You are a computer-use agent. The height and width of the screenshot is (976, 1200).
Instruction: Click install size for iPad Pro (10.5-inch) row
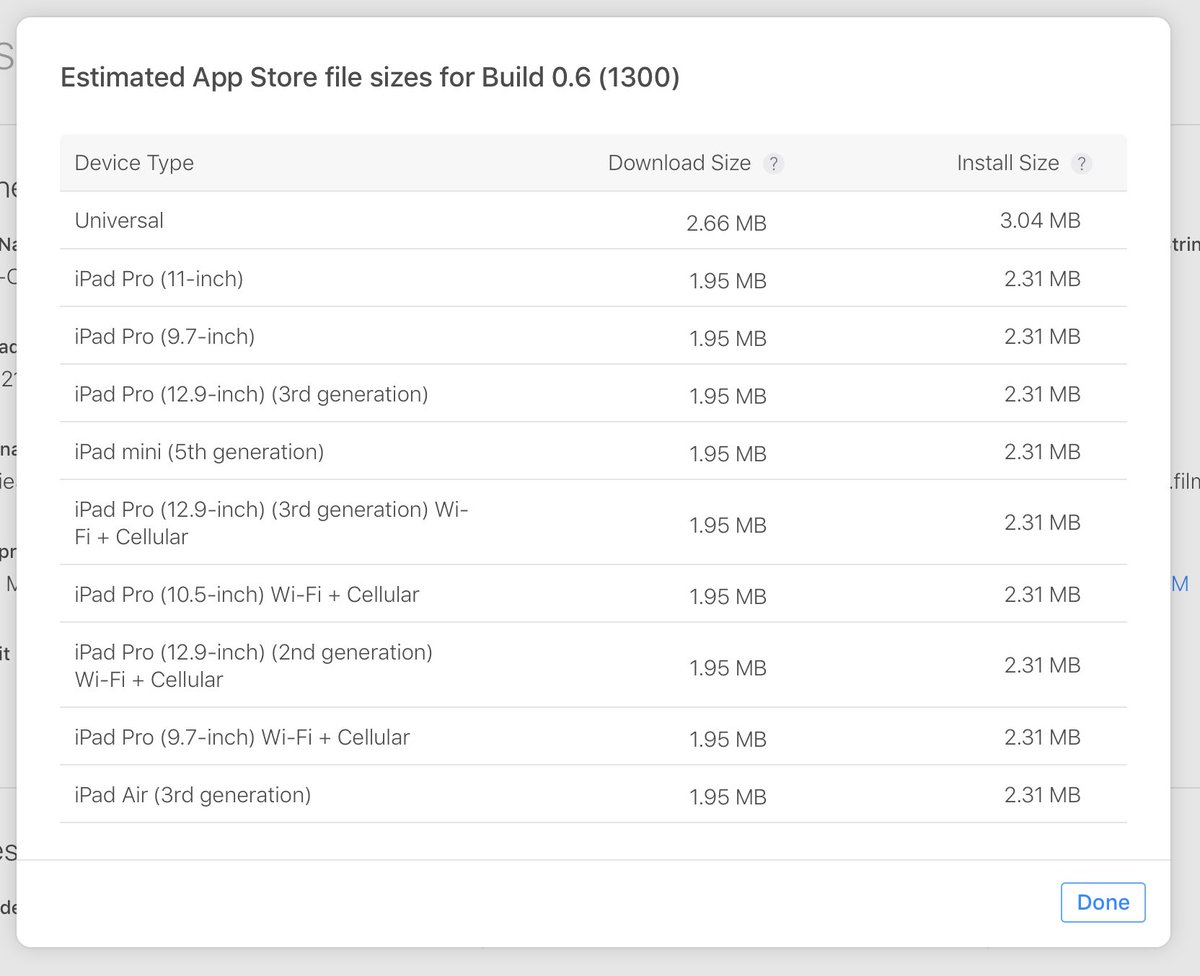[1042, 594]
